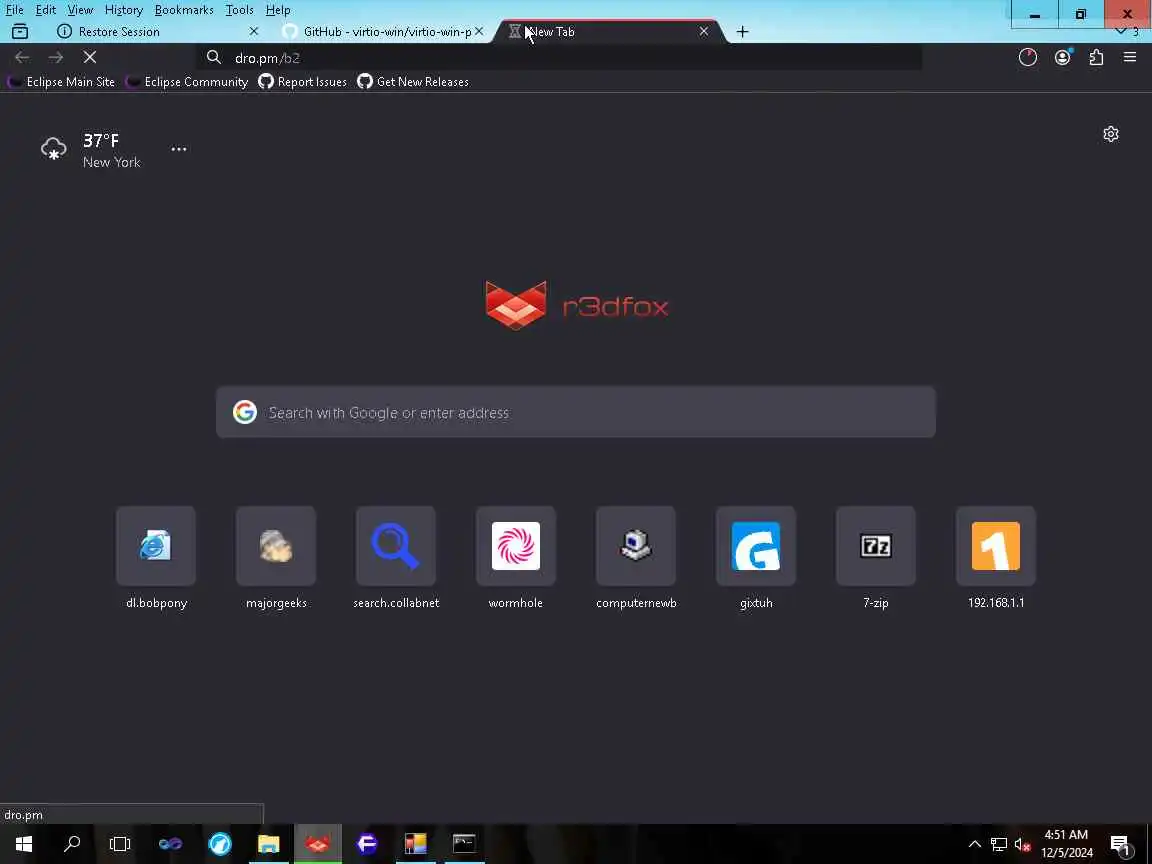Screen dimensions: 1152x864
Task: Stop loading with the X button
Action: click(x=90, y=57)
